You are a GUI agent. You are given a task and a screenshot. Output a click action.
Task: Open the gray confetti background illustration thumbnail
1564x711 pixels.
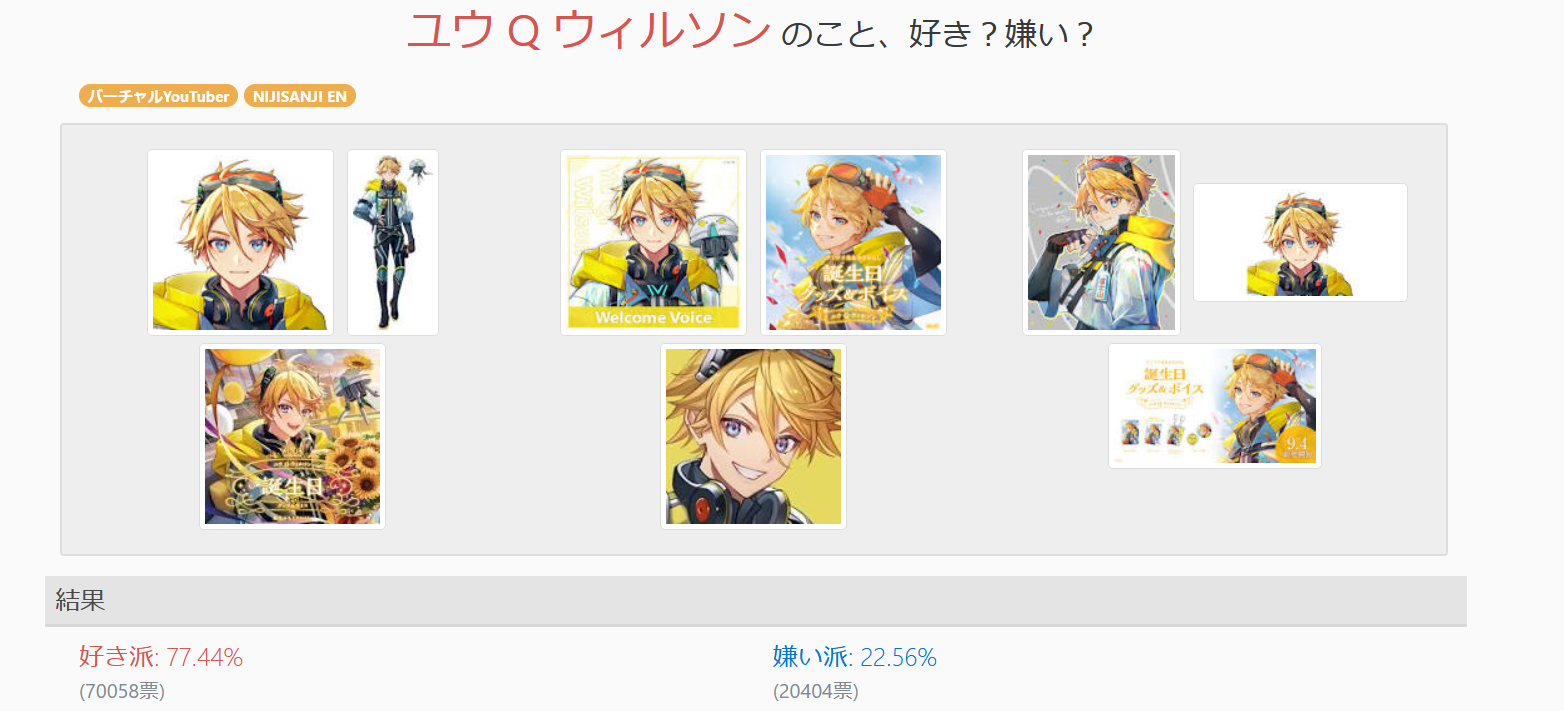(x=1101, y=243)
